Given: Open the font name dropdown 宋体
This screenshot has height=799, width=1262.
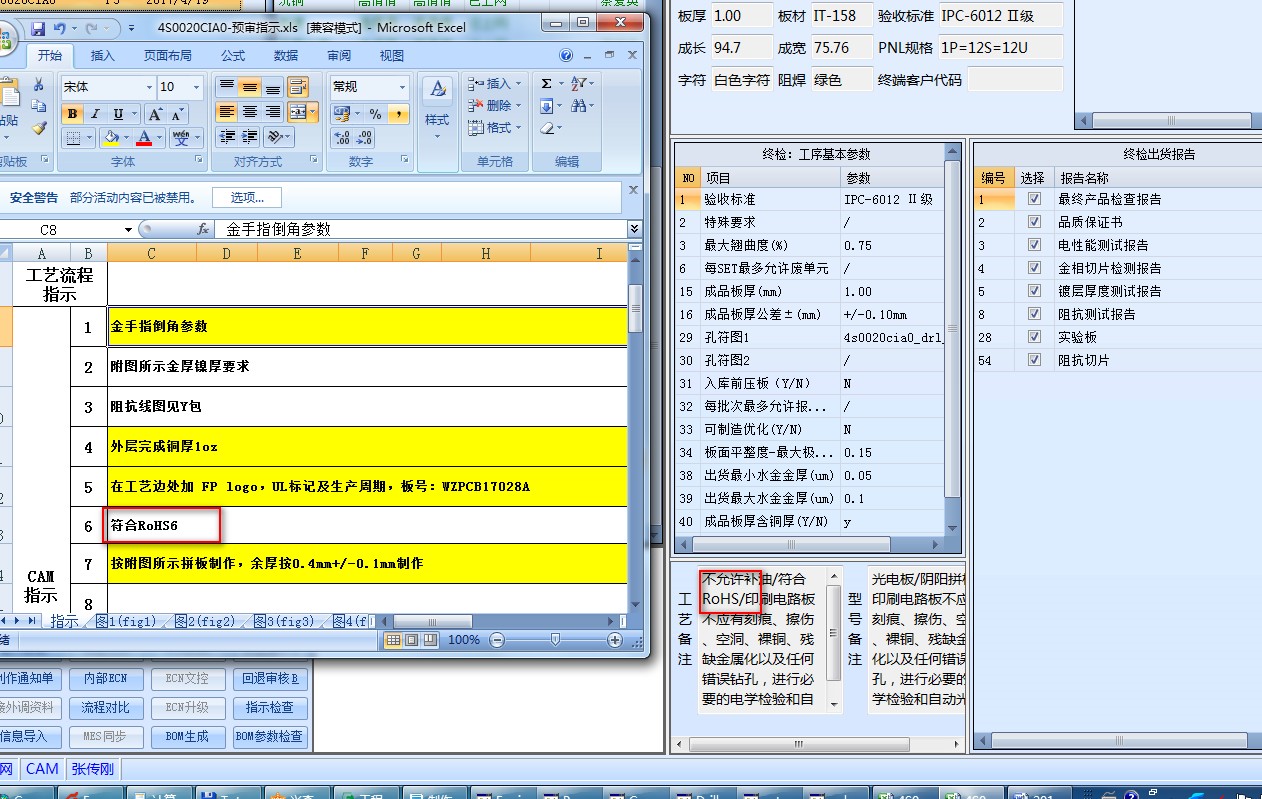Looking at the screenshot, I should [x=149, y=87].
